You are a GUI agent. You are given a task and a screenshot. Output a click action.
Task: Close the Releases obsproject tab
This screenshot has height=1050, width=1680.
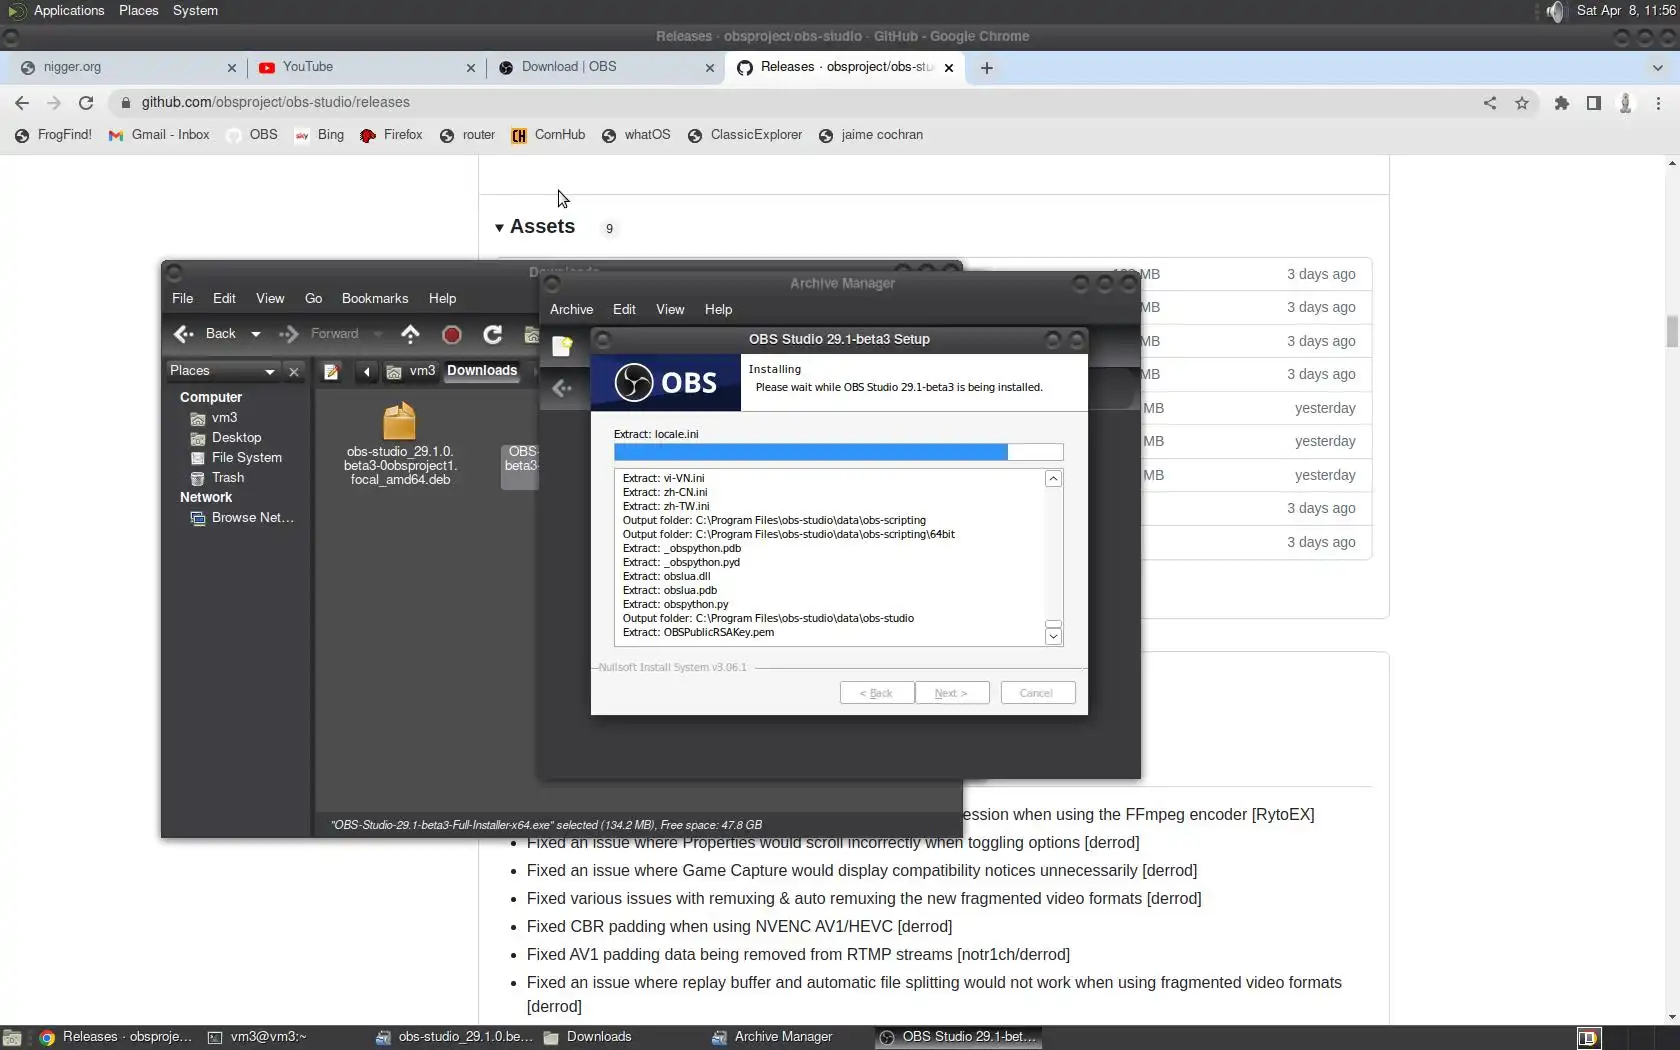[949, 68]
